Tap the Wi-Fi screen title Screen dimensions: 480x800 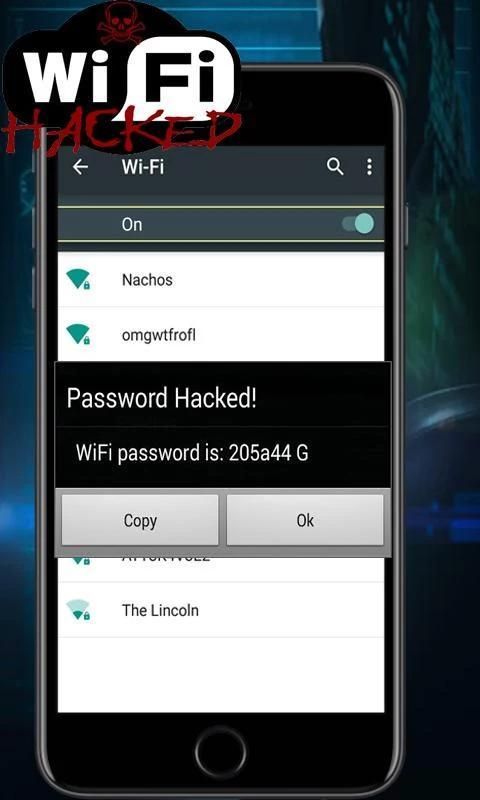pos(143,167)
